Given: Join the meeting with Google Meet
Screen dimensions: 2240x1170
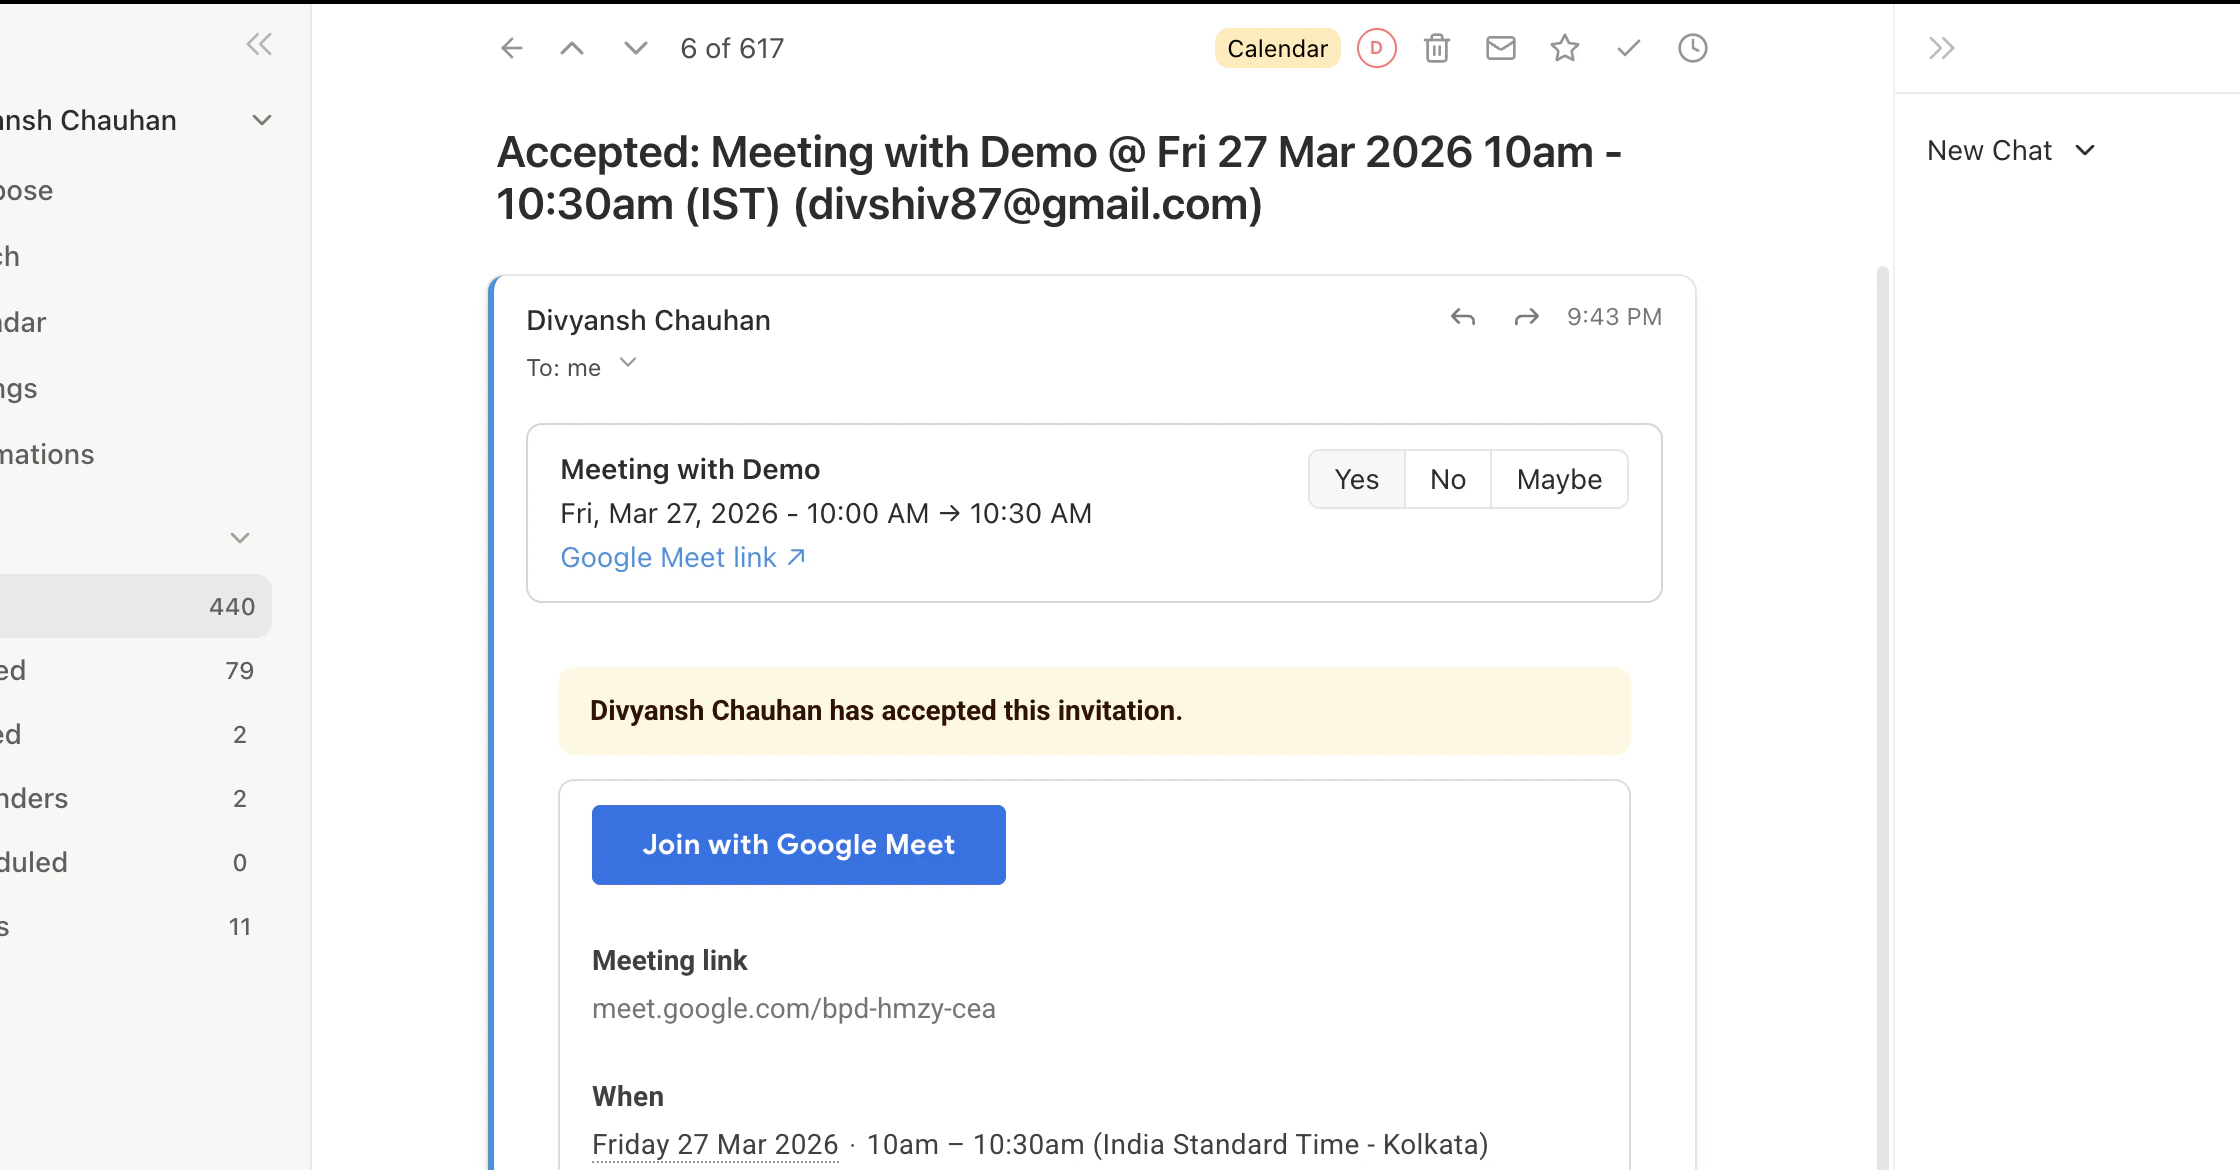Looking at the screenshot, I should [x=797, y=844].
